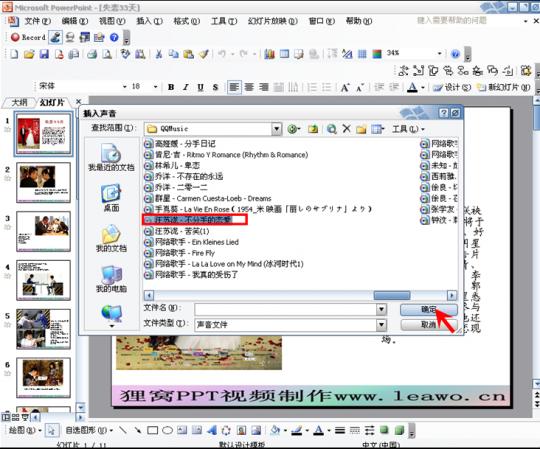Delete selected file with X icon

coord(346,129)
